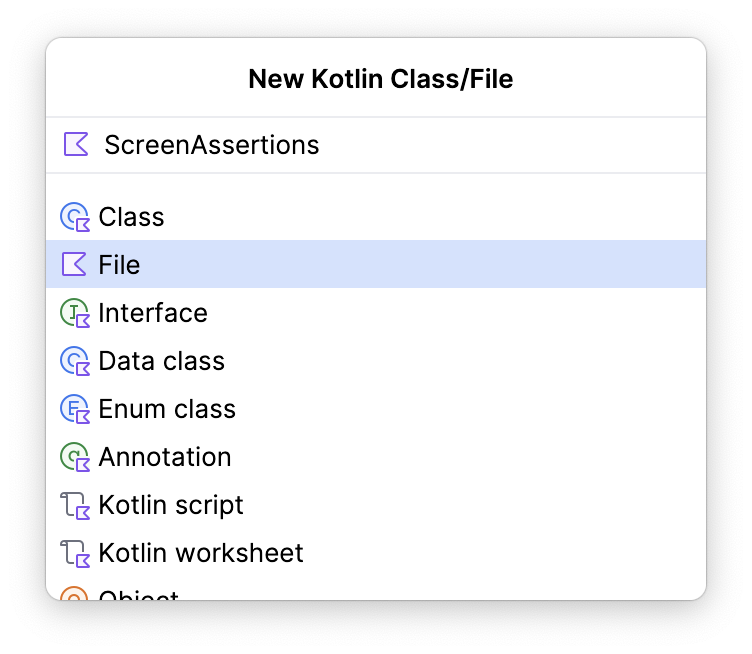Pick Interface as the Kotlin type
752x654 pixels.
[153, 313]
